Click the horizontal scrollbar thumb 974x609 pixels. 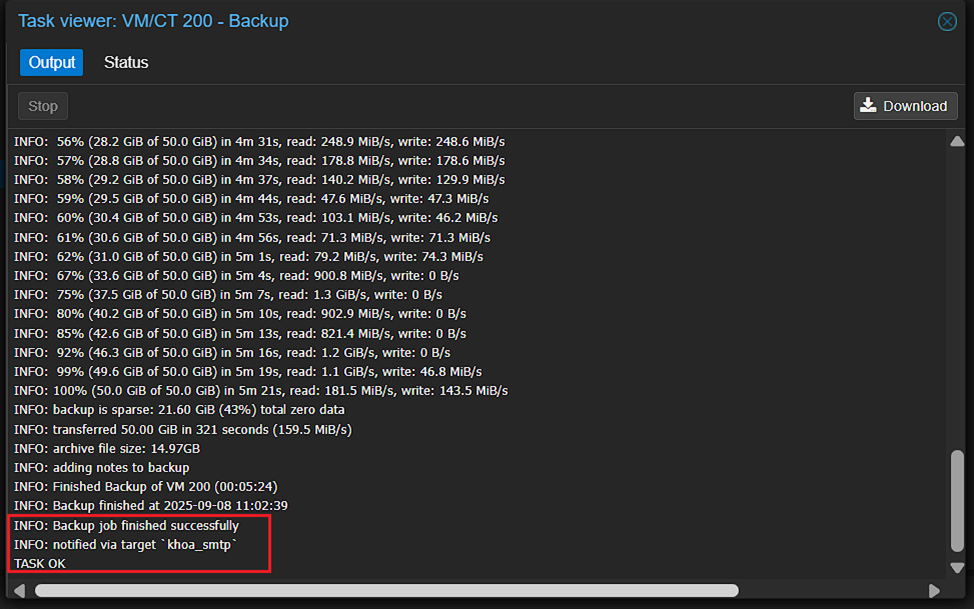[x=386, y=591]
